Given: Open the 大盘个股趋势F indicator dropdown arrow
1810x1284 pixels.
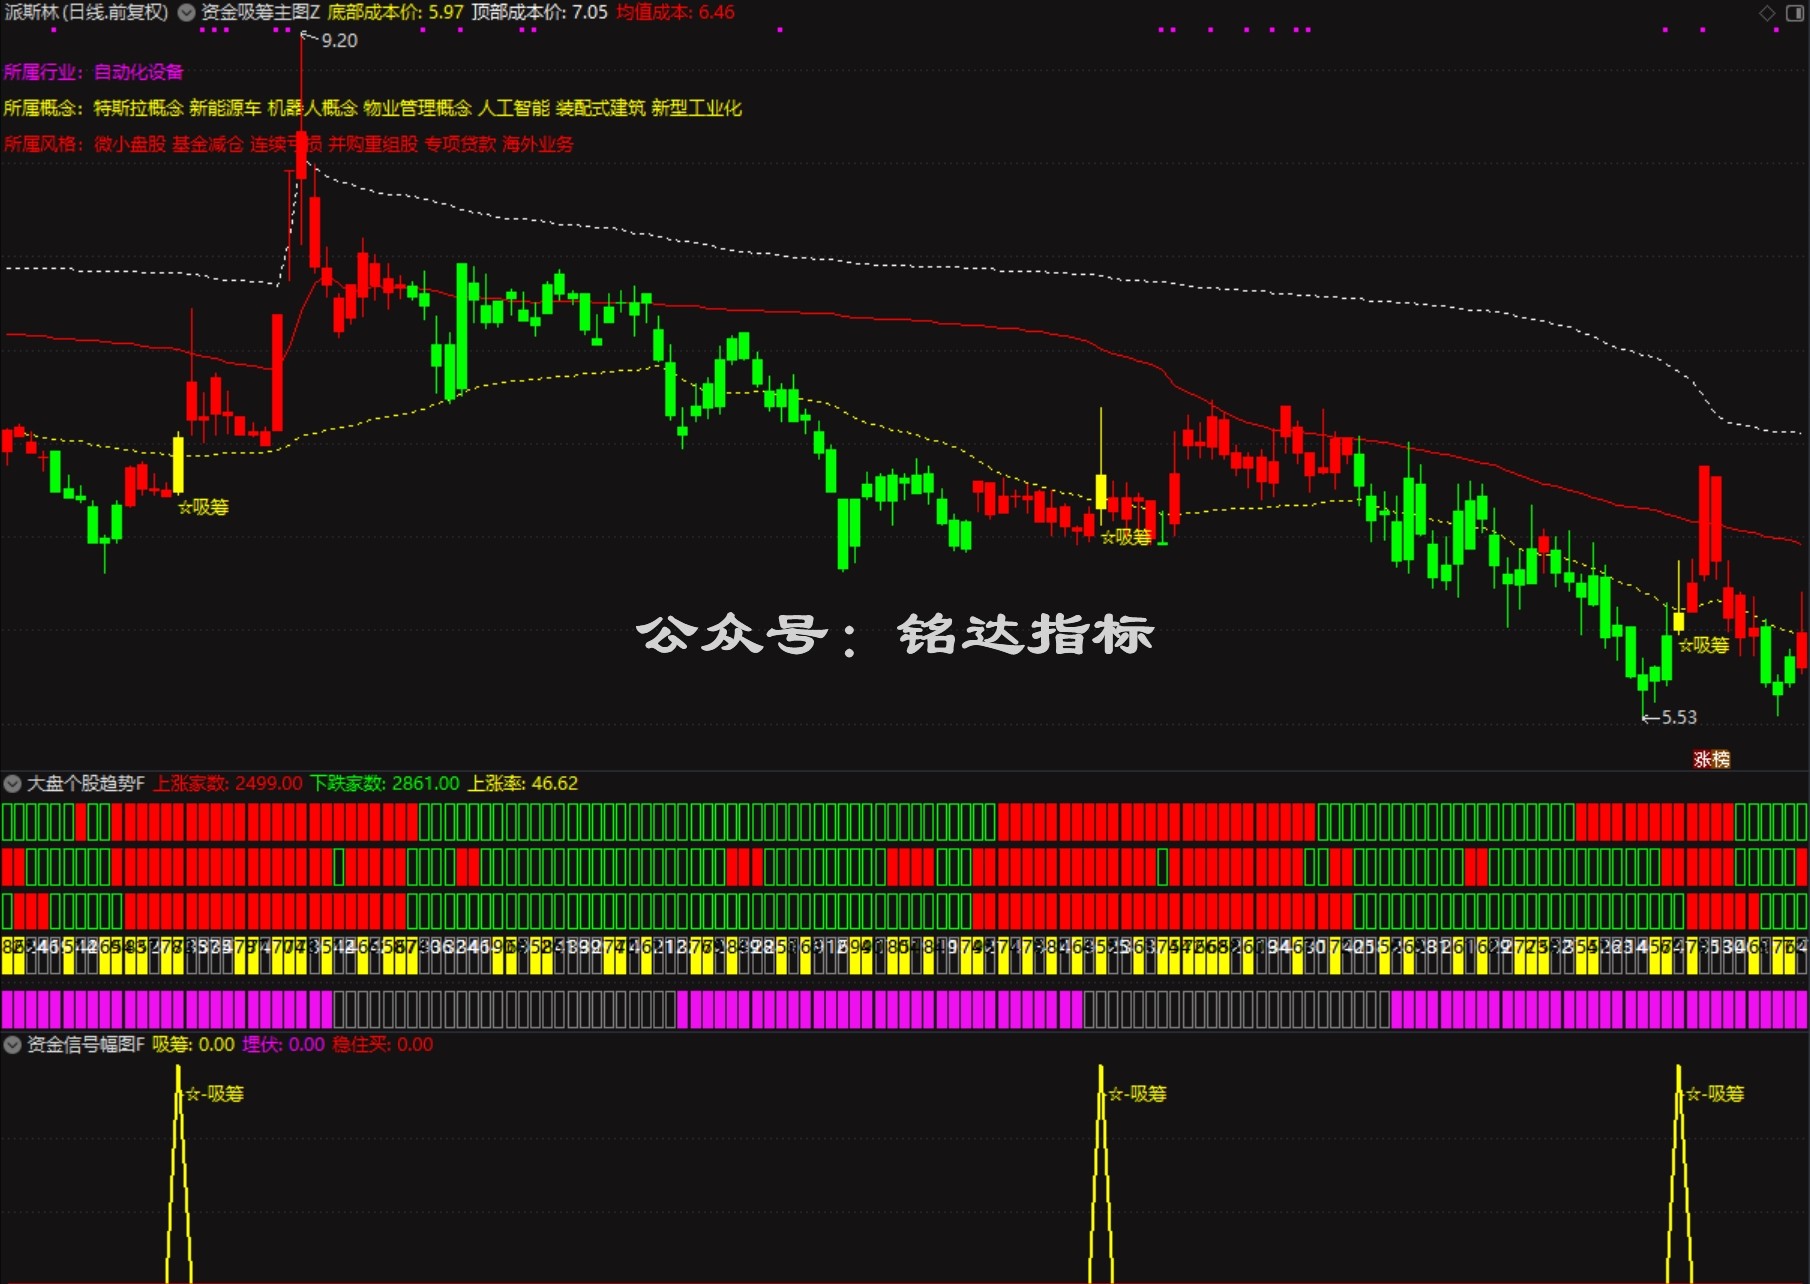Looking at the screenshot, I should click(13, 783).
